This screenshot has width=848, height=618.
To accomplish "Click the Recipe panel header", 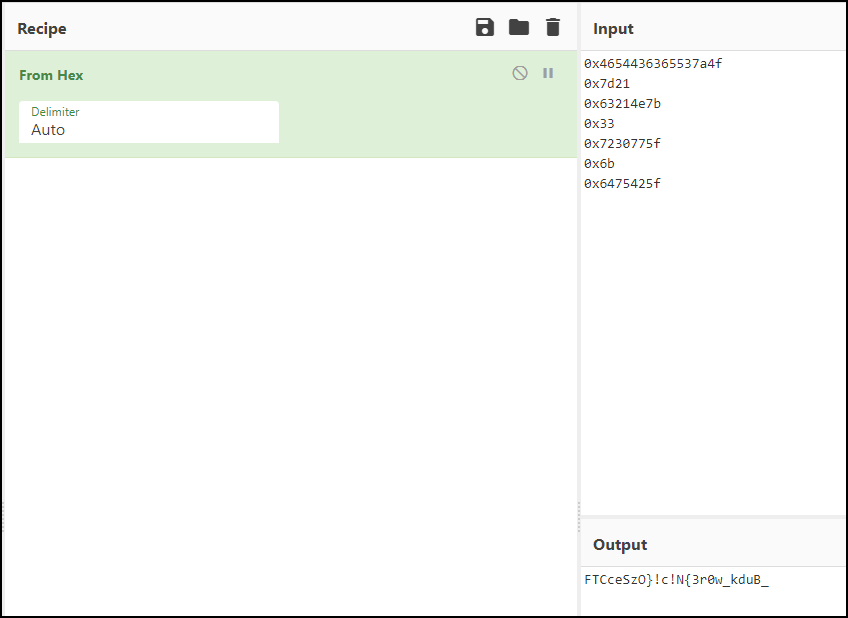I will pyautogui.click(x=42, y=28).
